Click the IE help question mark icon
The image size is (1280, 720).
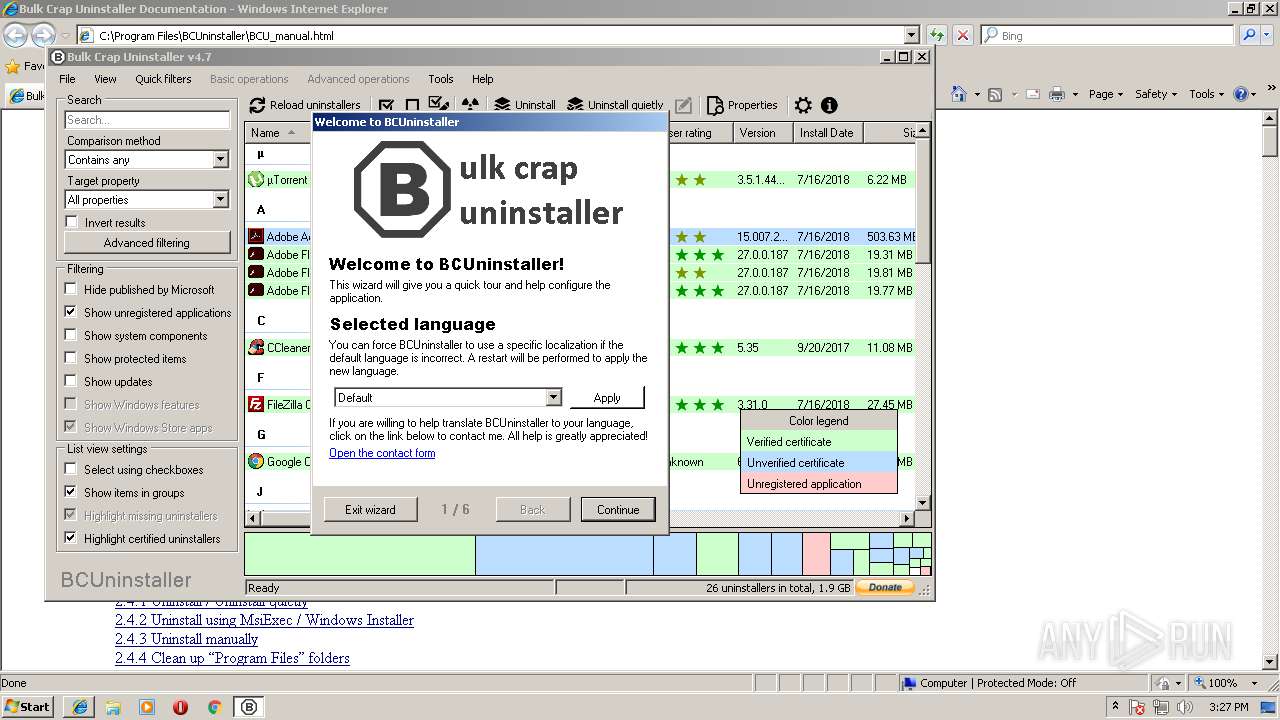tap(1241, 94)
